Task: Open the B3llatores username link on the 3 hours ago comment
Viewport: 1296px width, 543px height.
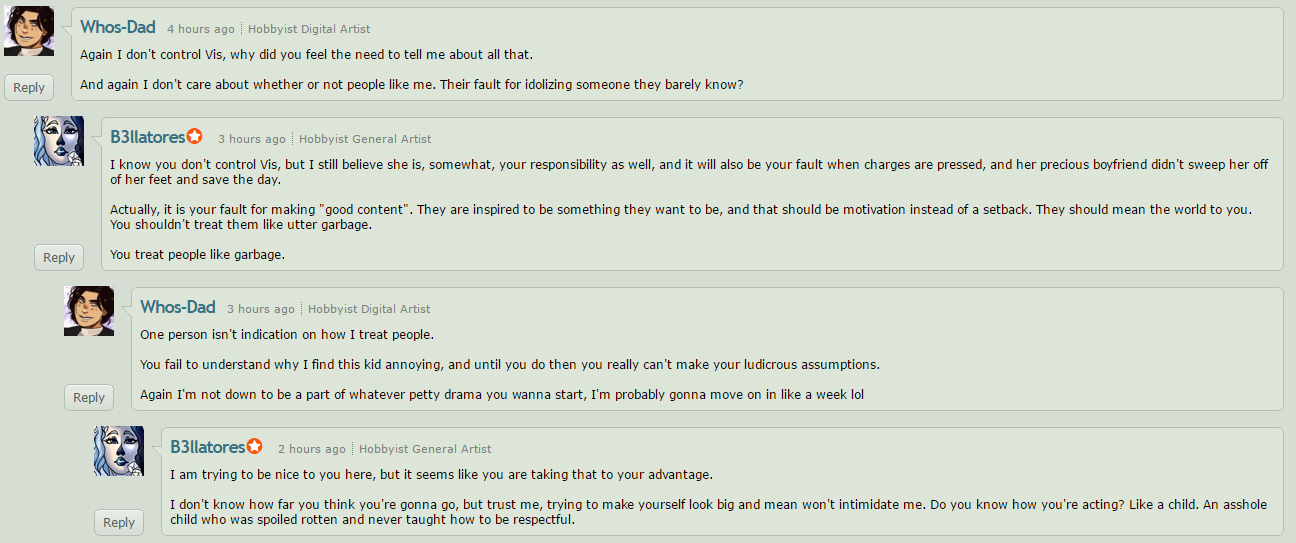Action: click(148, 137)
